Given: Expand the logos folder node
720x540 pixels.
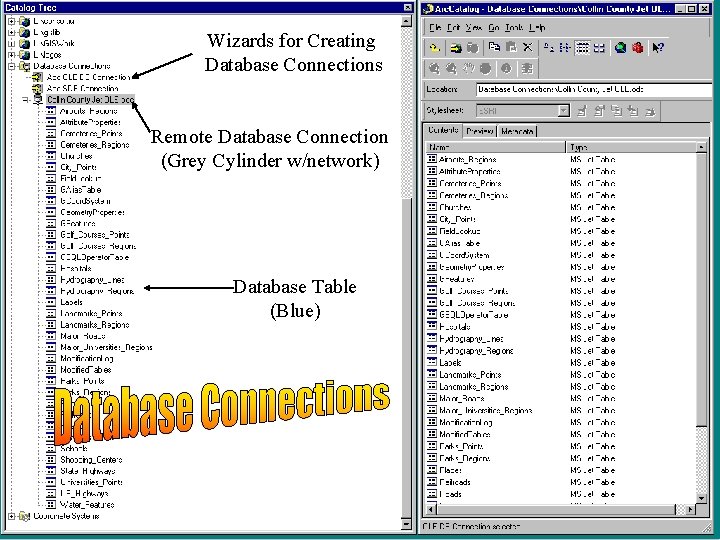Looking at the screenshot, I should click(12, 55).
